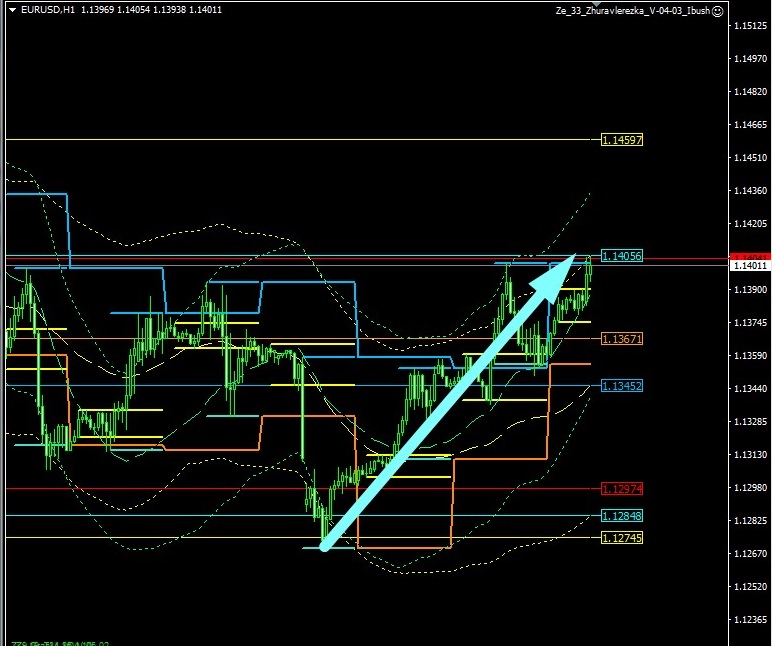Select the 1.14056 cyan price label
The height and width of the screenshot is (646, 772).
[622, 256]
